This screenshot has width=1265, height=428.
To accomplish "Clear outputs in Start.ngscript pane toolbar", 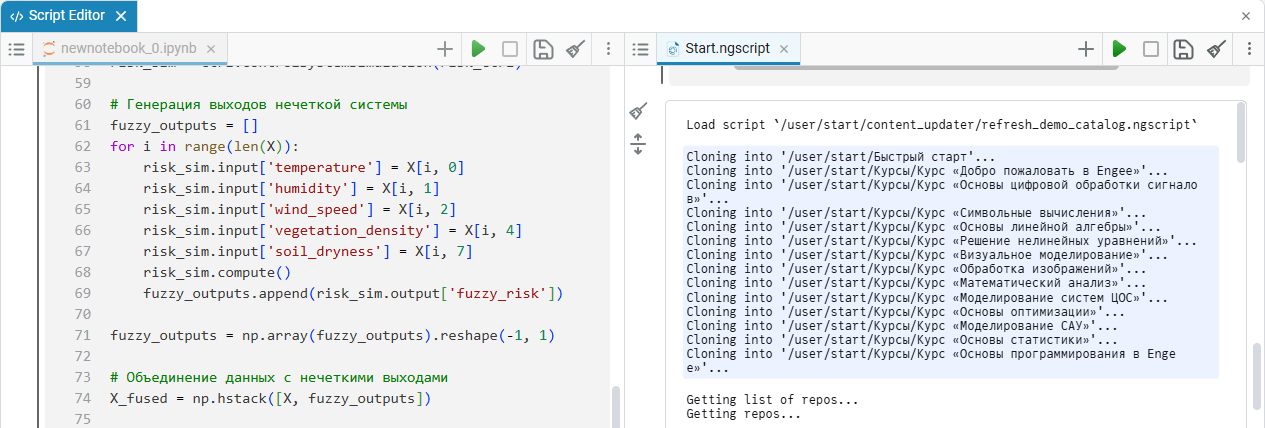I will pyautogui.click(x=1216, y=48).
